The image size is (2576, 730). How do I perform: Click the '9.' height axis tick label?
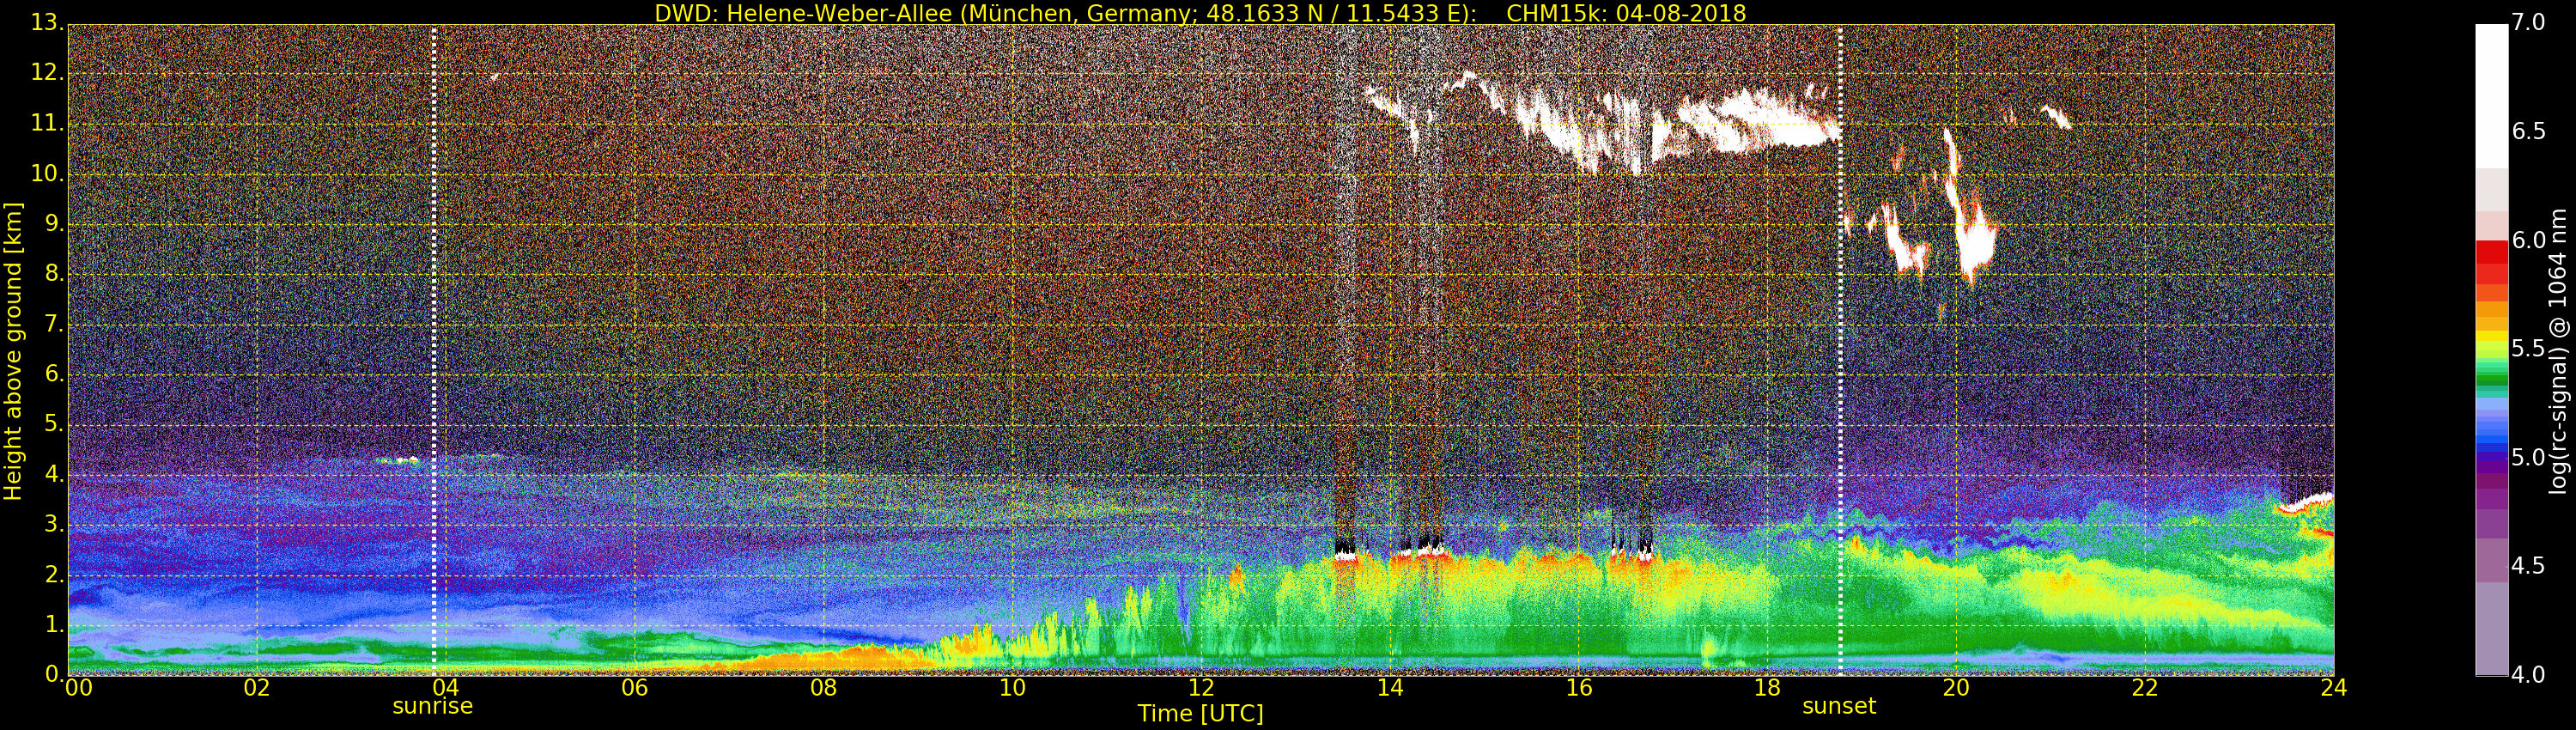tap(54, 224)
